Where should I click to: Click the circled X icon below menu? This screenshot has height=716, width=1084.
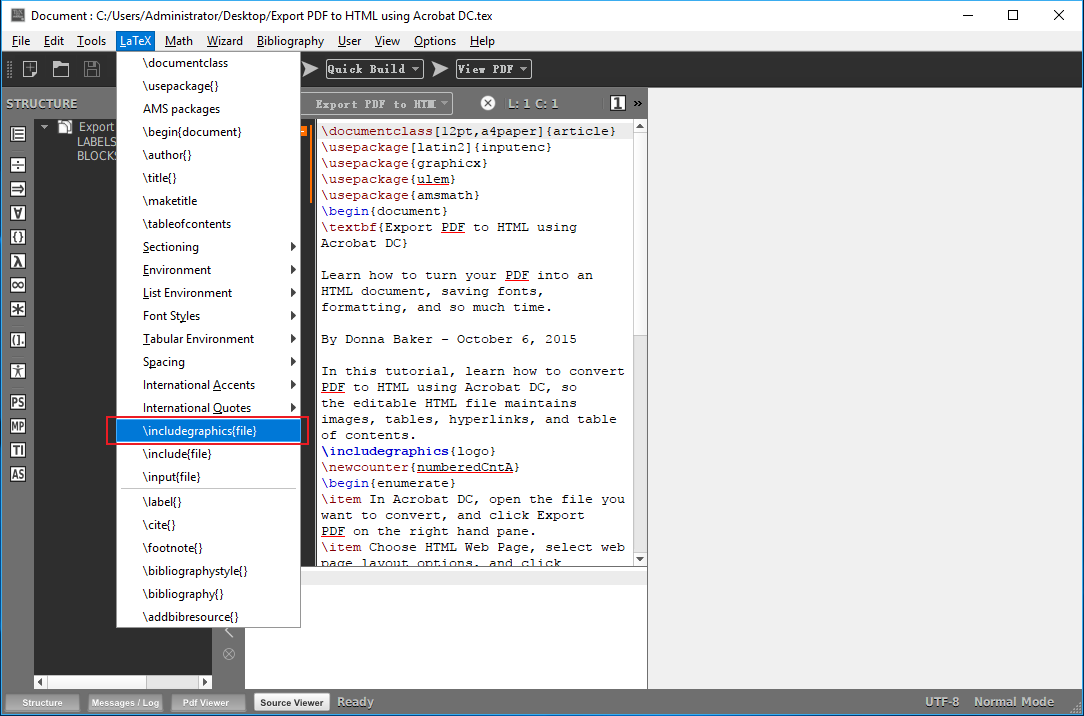[x=229, y=654]
